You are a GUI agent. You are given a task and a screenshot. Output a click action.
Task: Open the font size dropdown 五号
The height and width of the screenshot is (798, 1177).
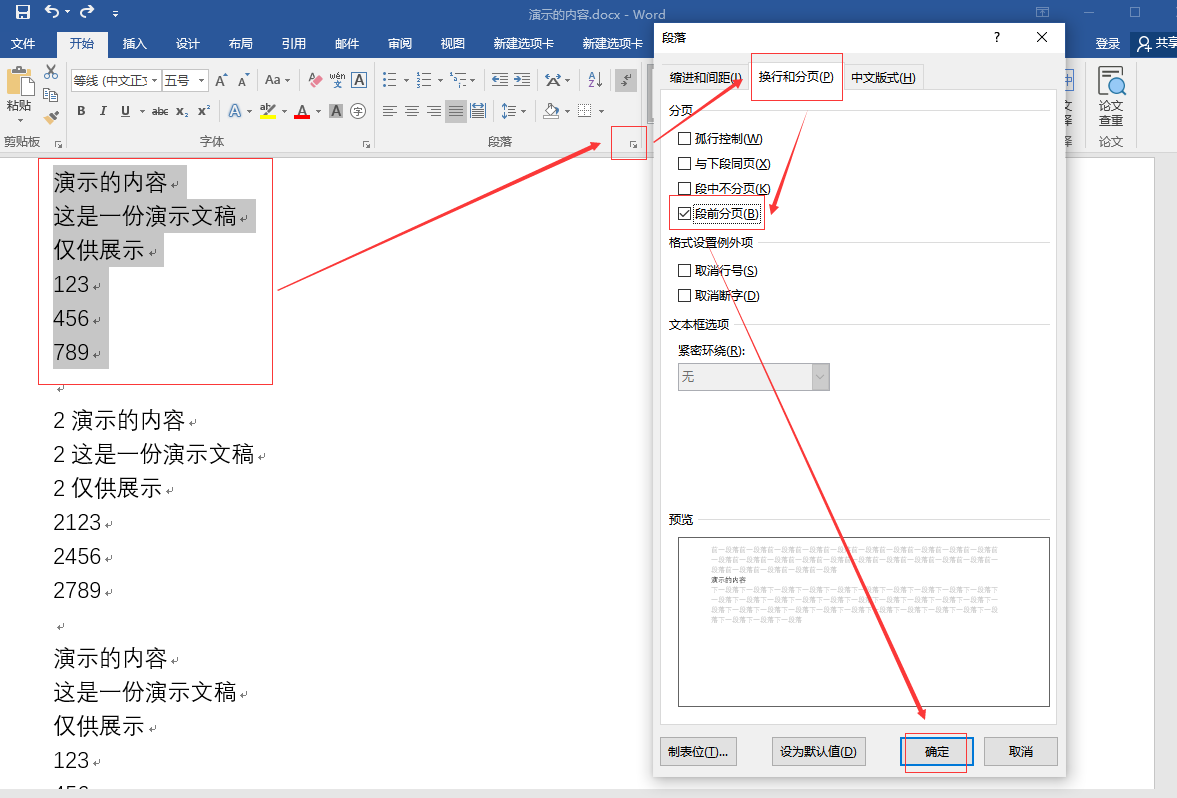201,80
